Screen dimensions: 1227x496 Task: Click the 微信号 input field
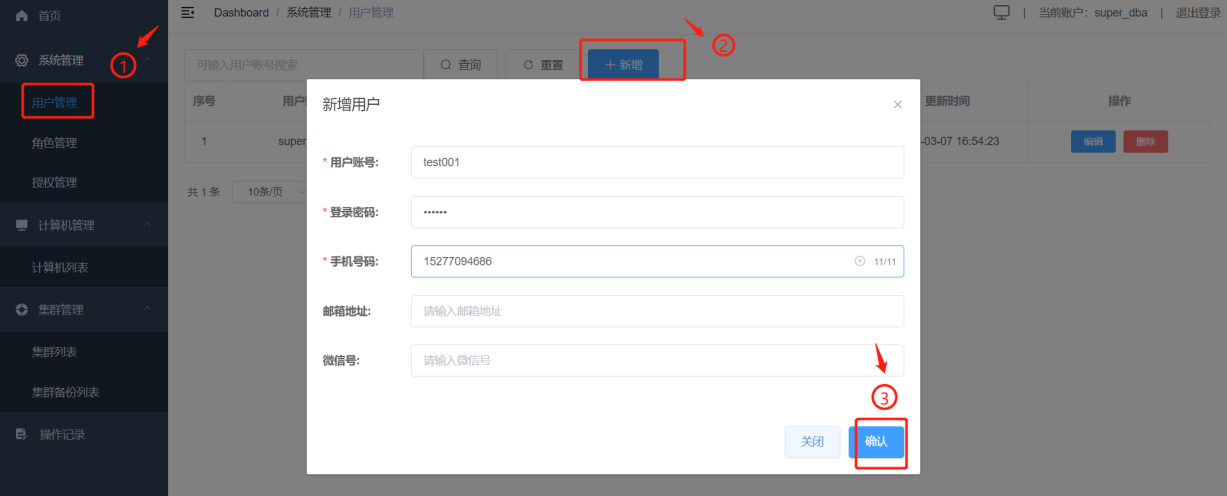coord(657,360)
